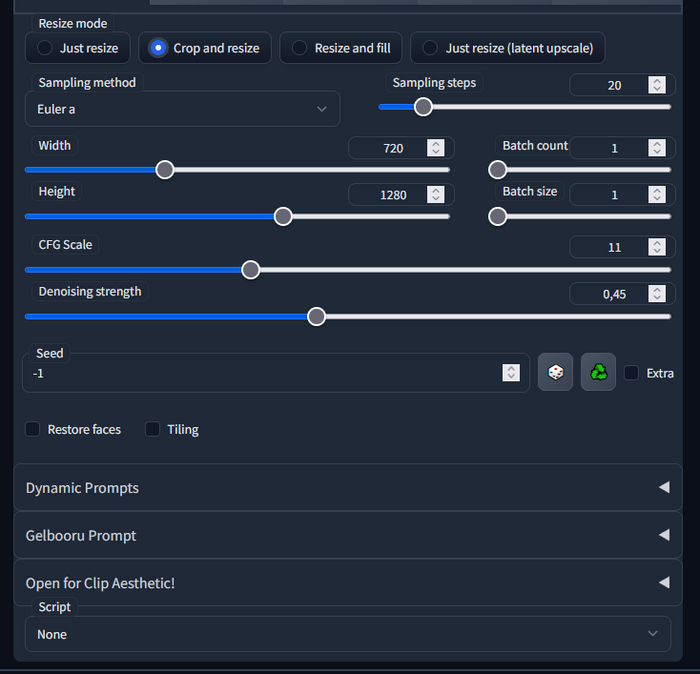Click the Width value stepper arrows
Image resolution: width=700 pixels, height=674 pixels.
point(435,148)
